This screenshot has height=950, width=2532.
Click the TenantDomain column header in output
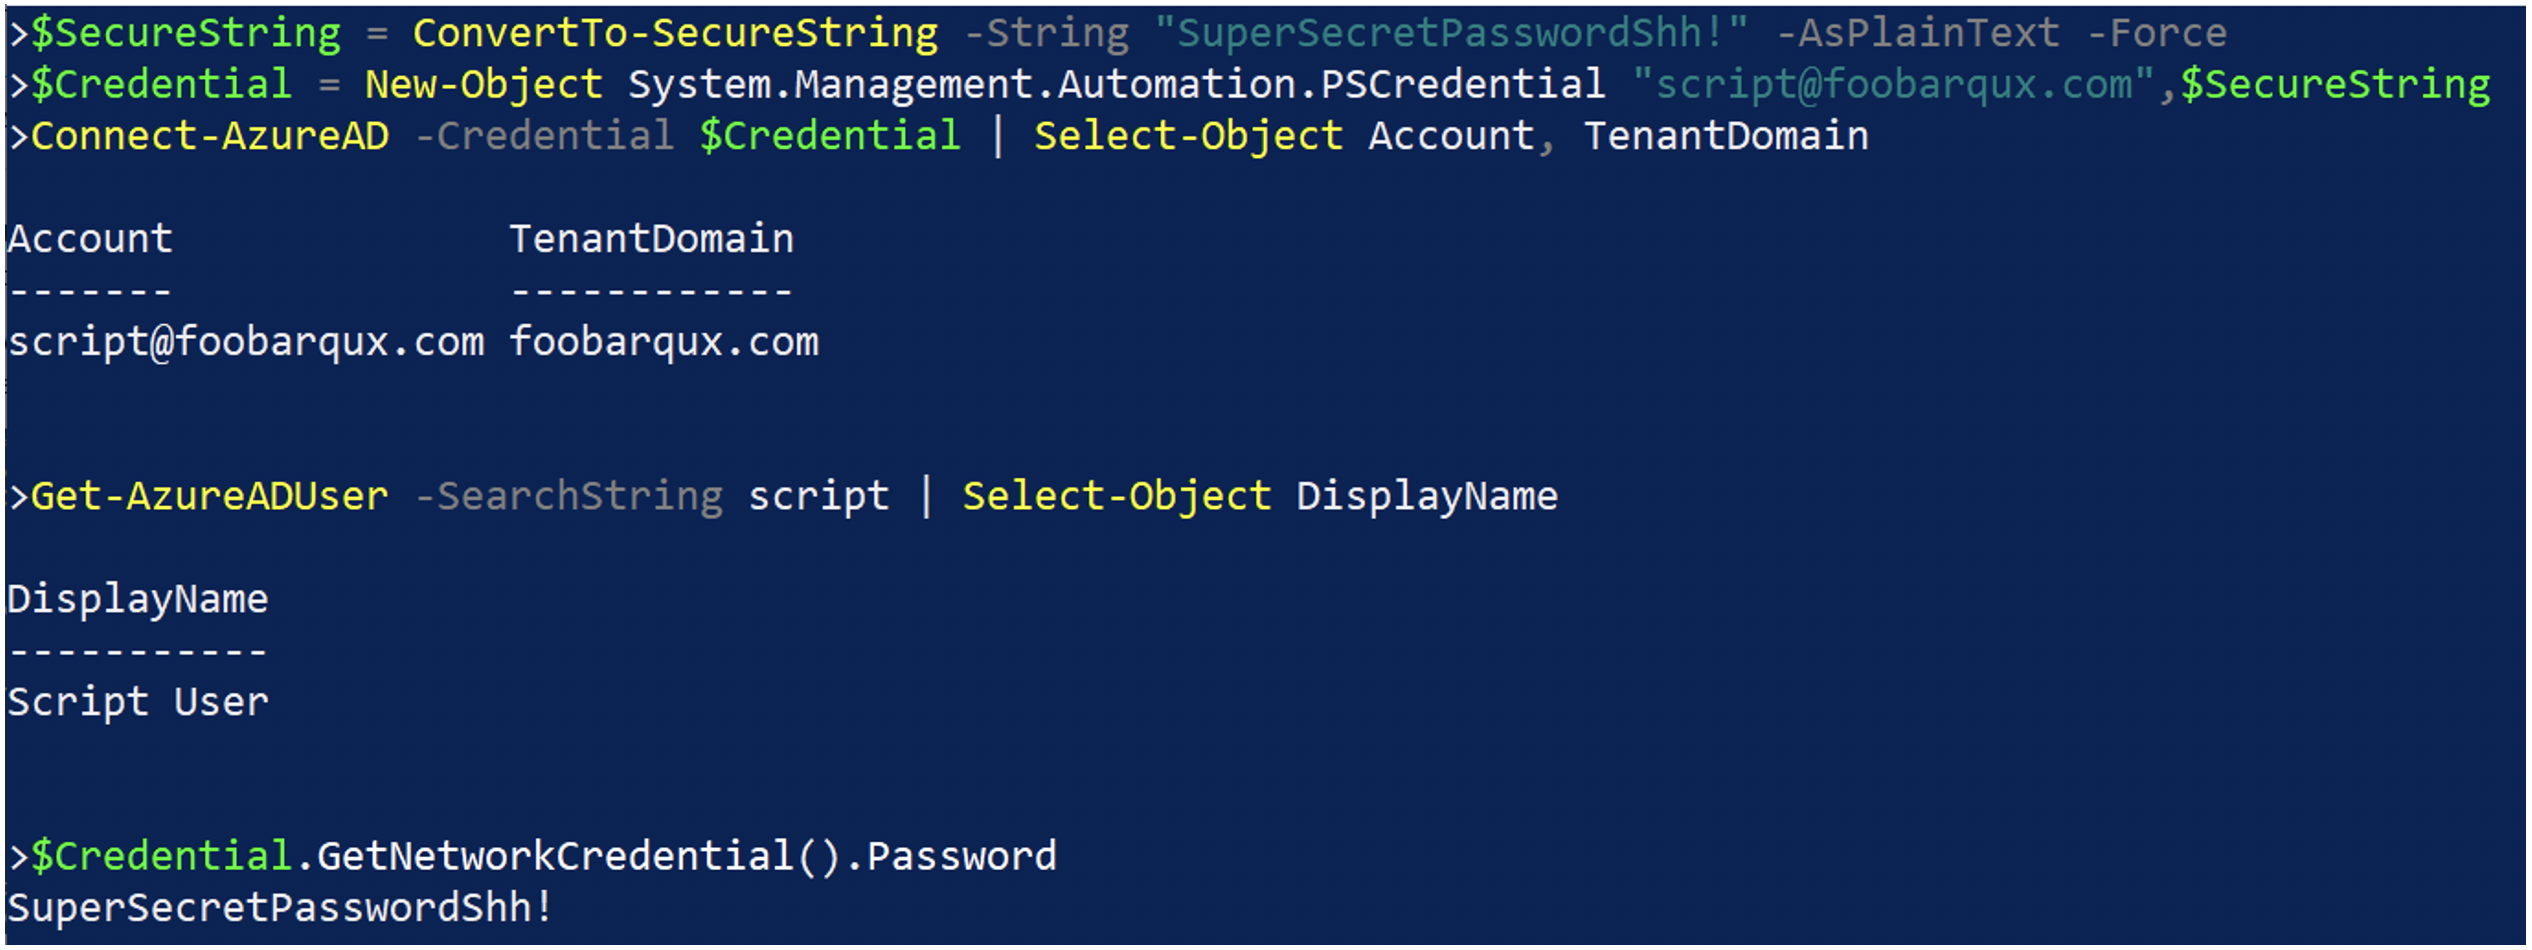coord(652,239)
